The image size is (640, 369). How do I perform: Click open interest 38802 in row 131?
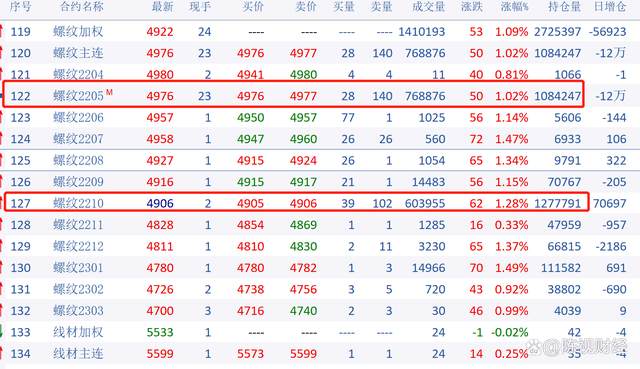564,289
